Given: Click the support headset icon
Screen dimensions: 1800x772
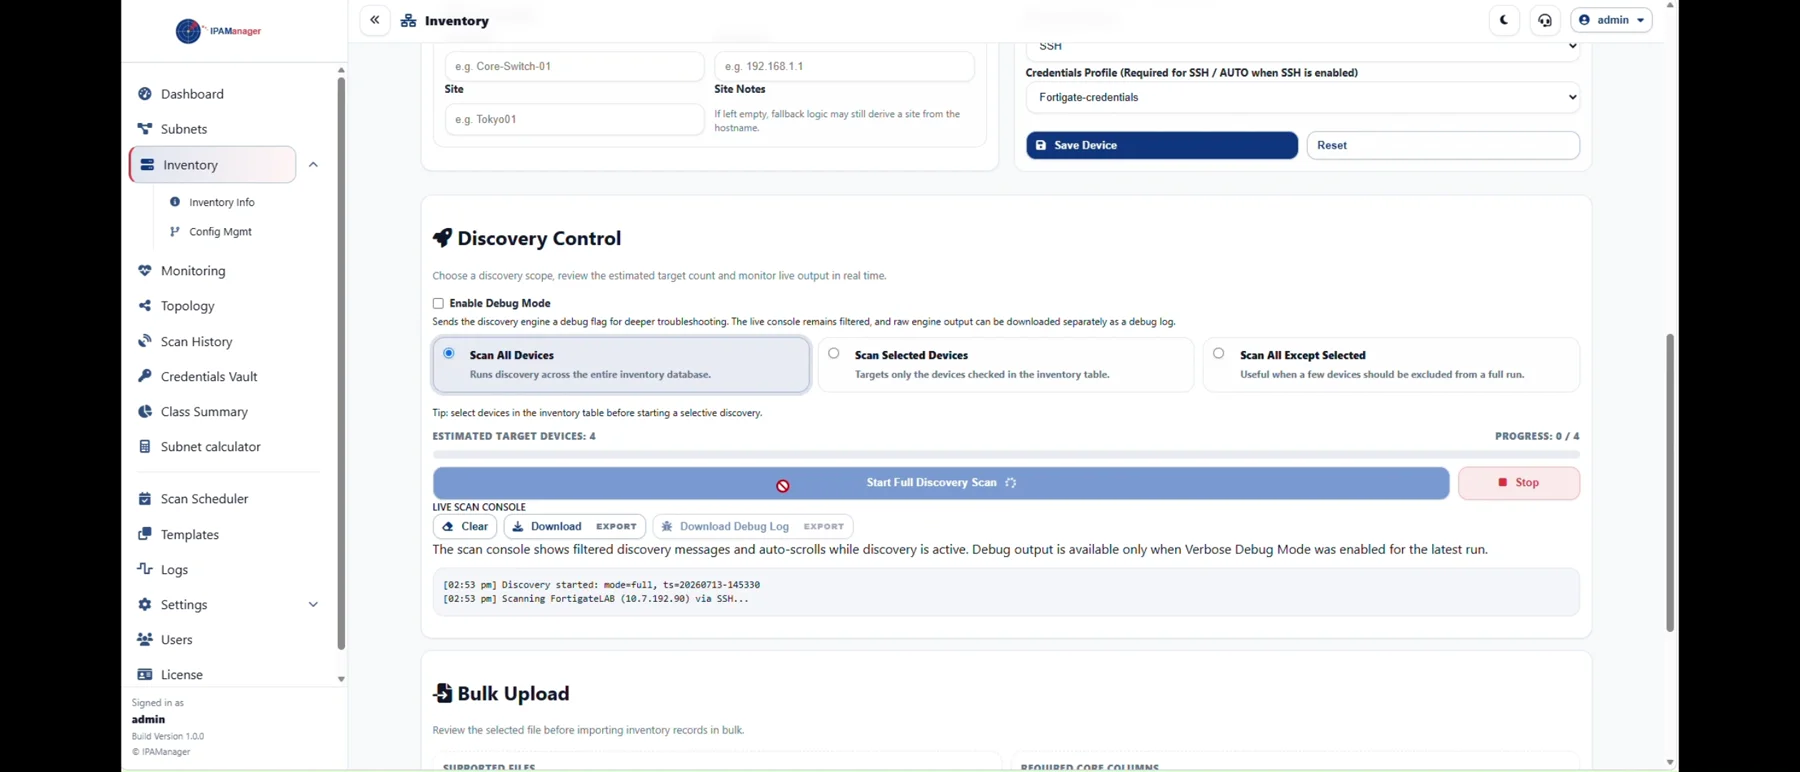Looking at the screenshot, I should pos(1545,20).
